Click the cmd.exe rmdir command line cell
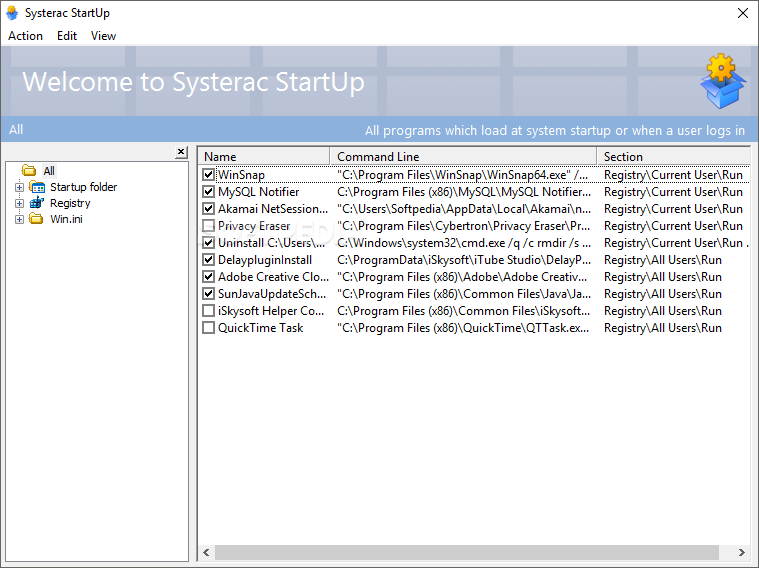The width and height of the screenshot is (759, 568). [x=464, y=243]
